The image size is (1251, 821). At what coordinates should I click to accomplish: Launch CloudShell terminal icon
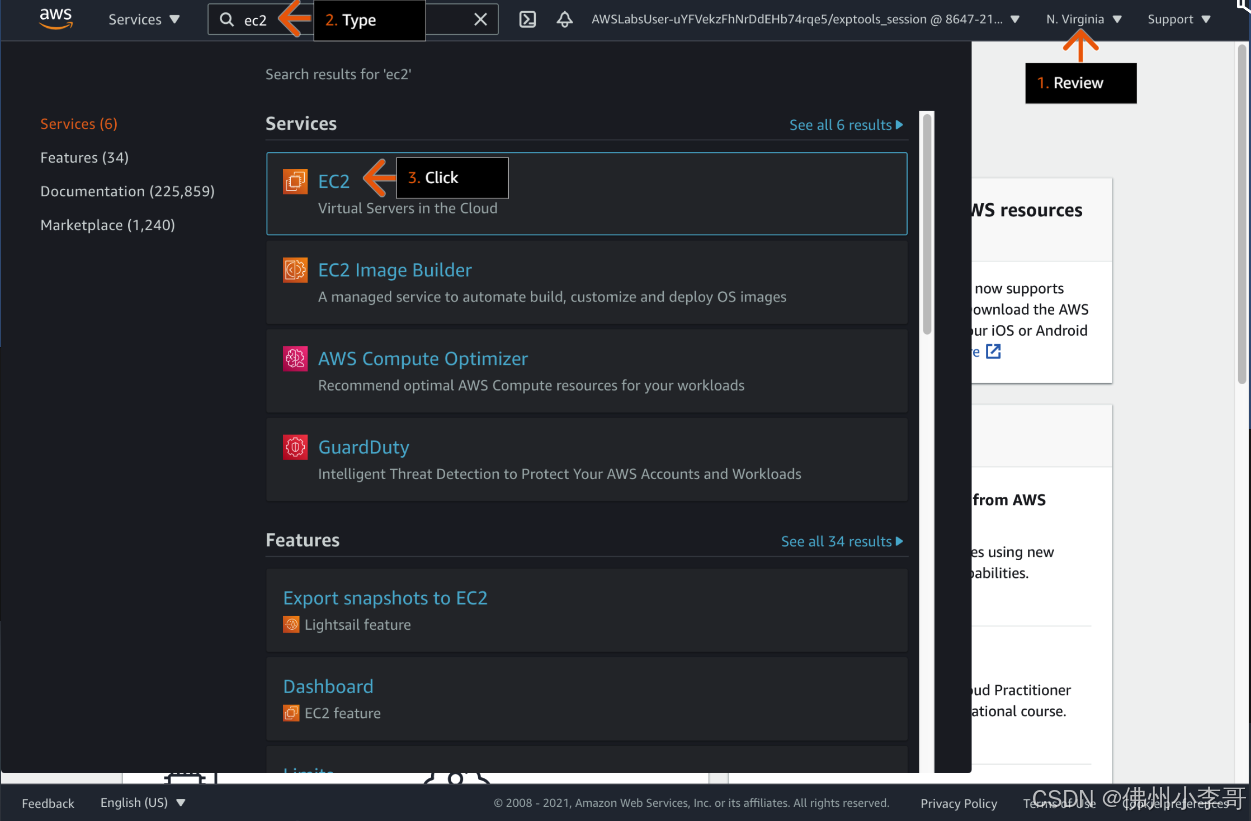click(528, 19)
